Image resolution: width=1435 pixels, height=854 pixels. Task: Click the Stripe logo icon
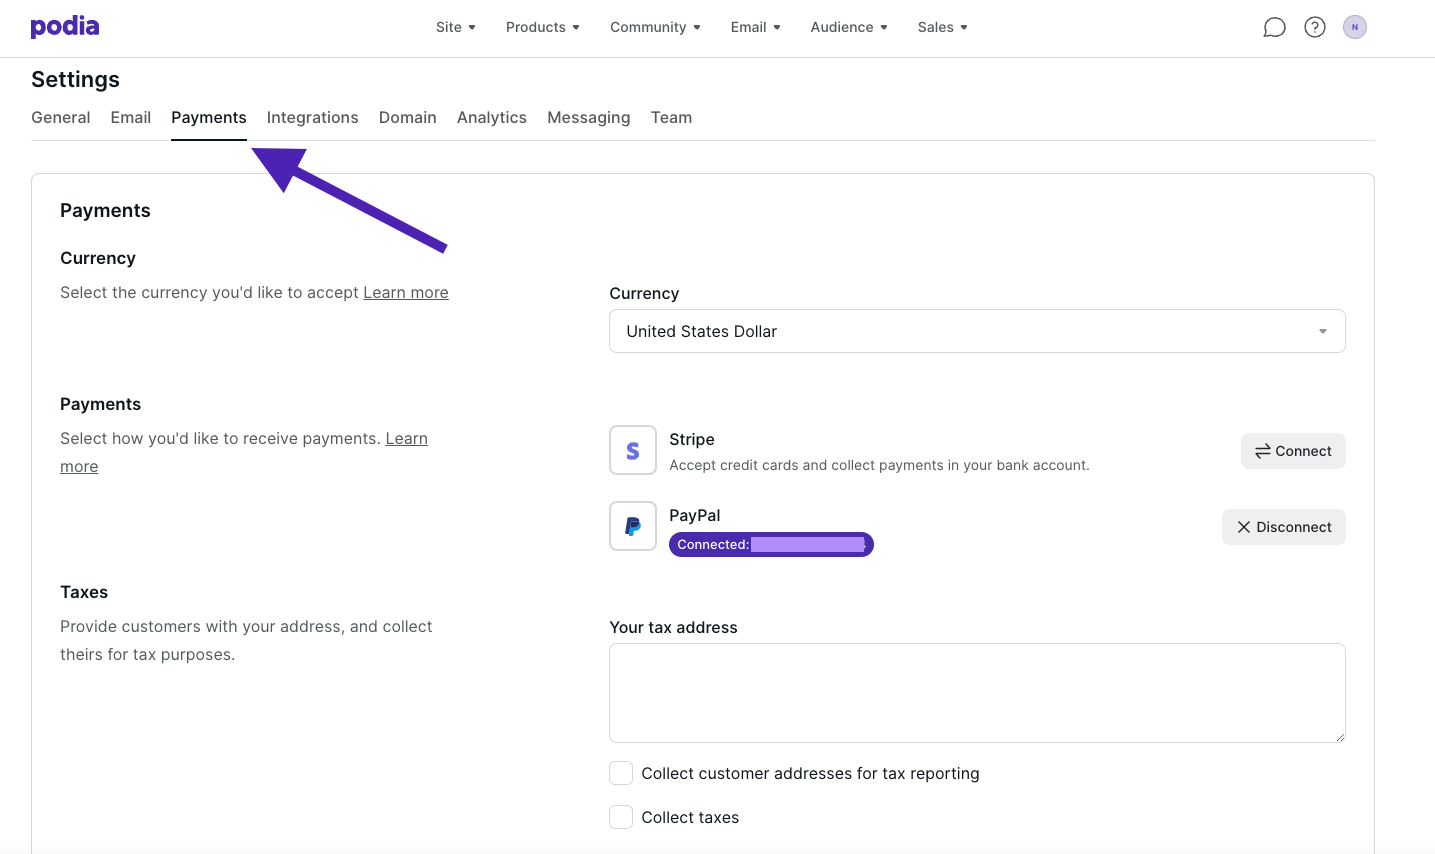click(x=633, y=450)
